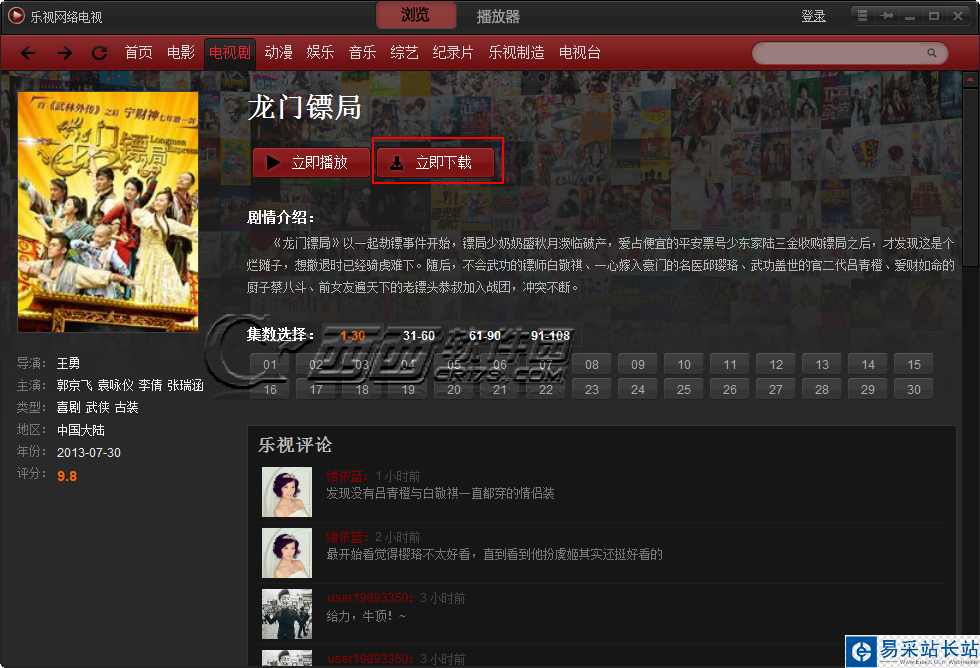Select episode 30
980x668 pixels.
coord(914,389)
